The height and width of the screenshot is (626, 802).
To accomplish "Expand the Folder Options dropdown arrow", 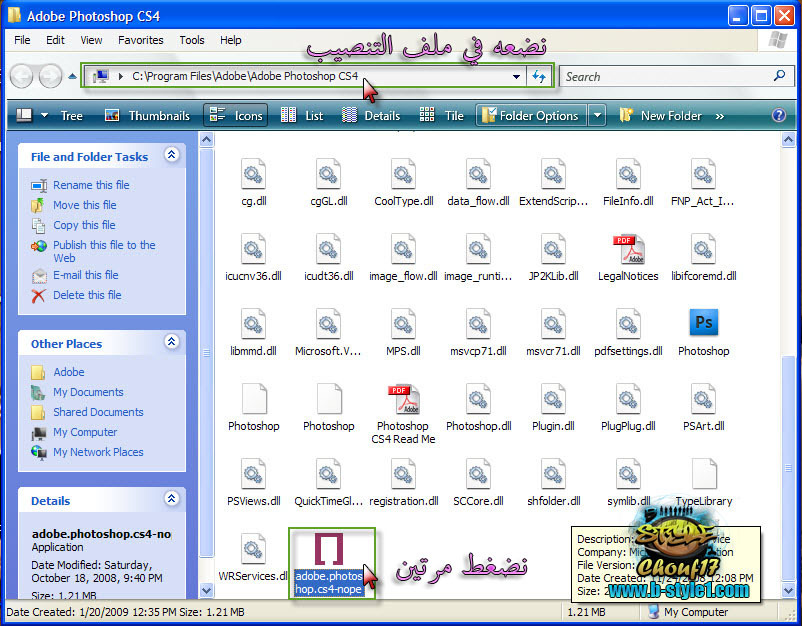I will [x=597, y=116].
